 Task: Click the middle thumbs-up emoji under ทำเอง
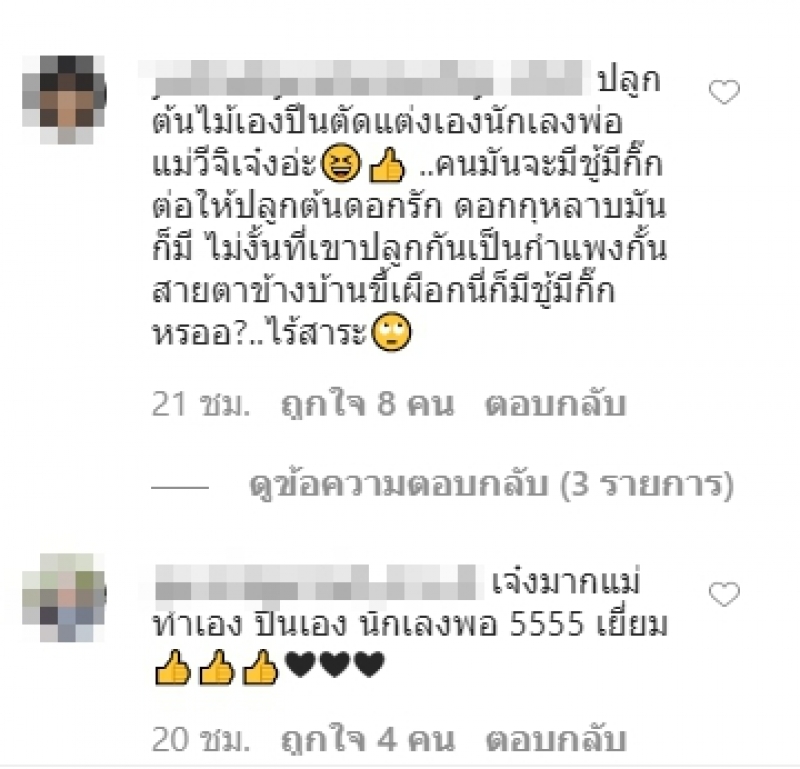216,667
